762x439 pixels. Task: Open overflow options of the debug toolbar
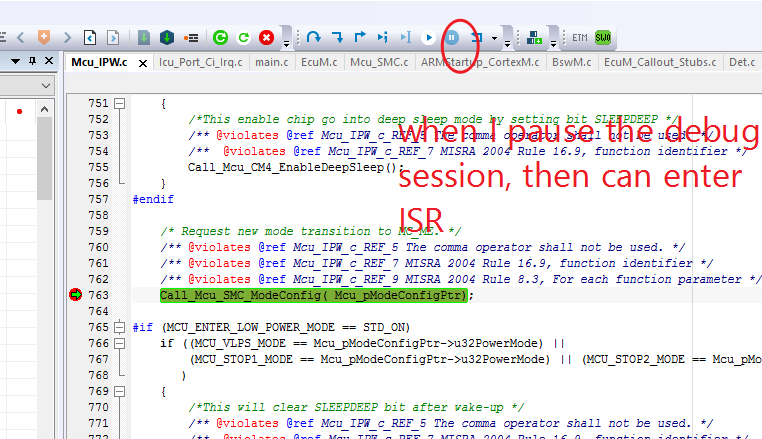507,44
